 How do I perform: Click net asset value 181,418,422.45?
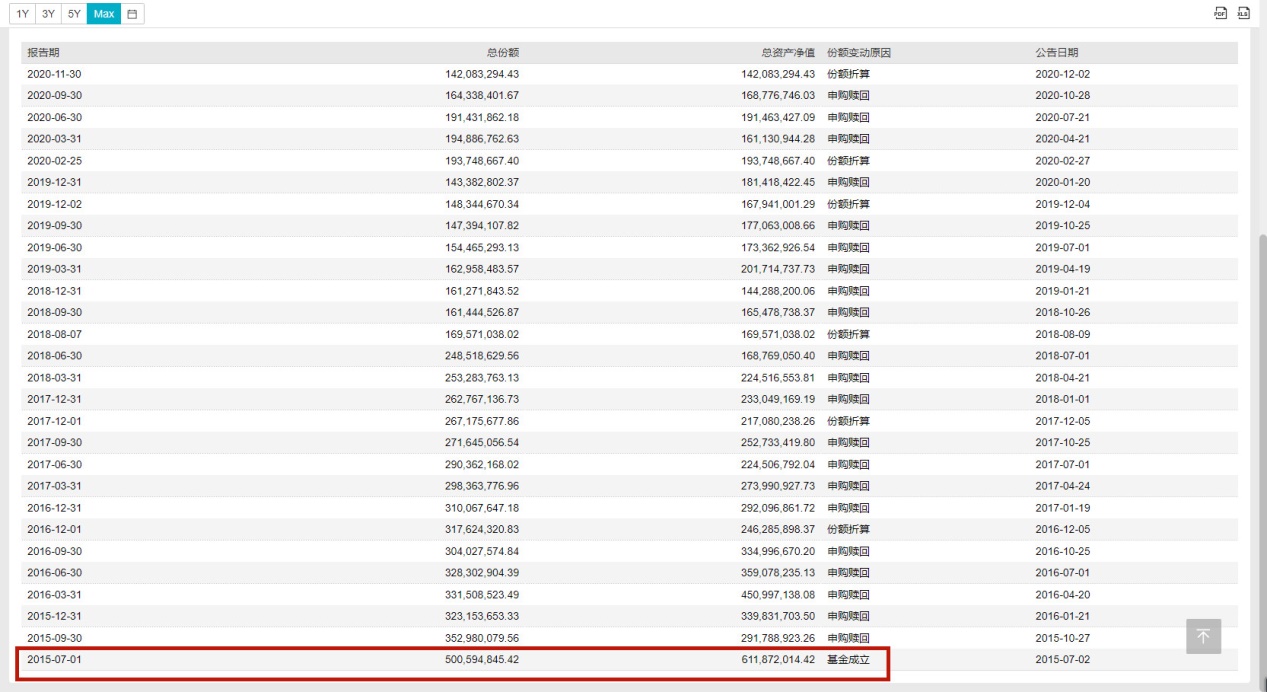pos(778,182)
